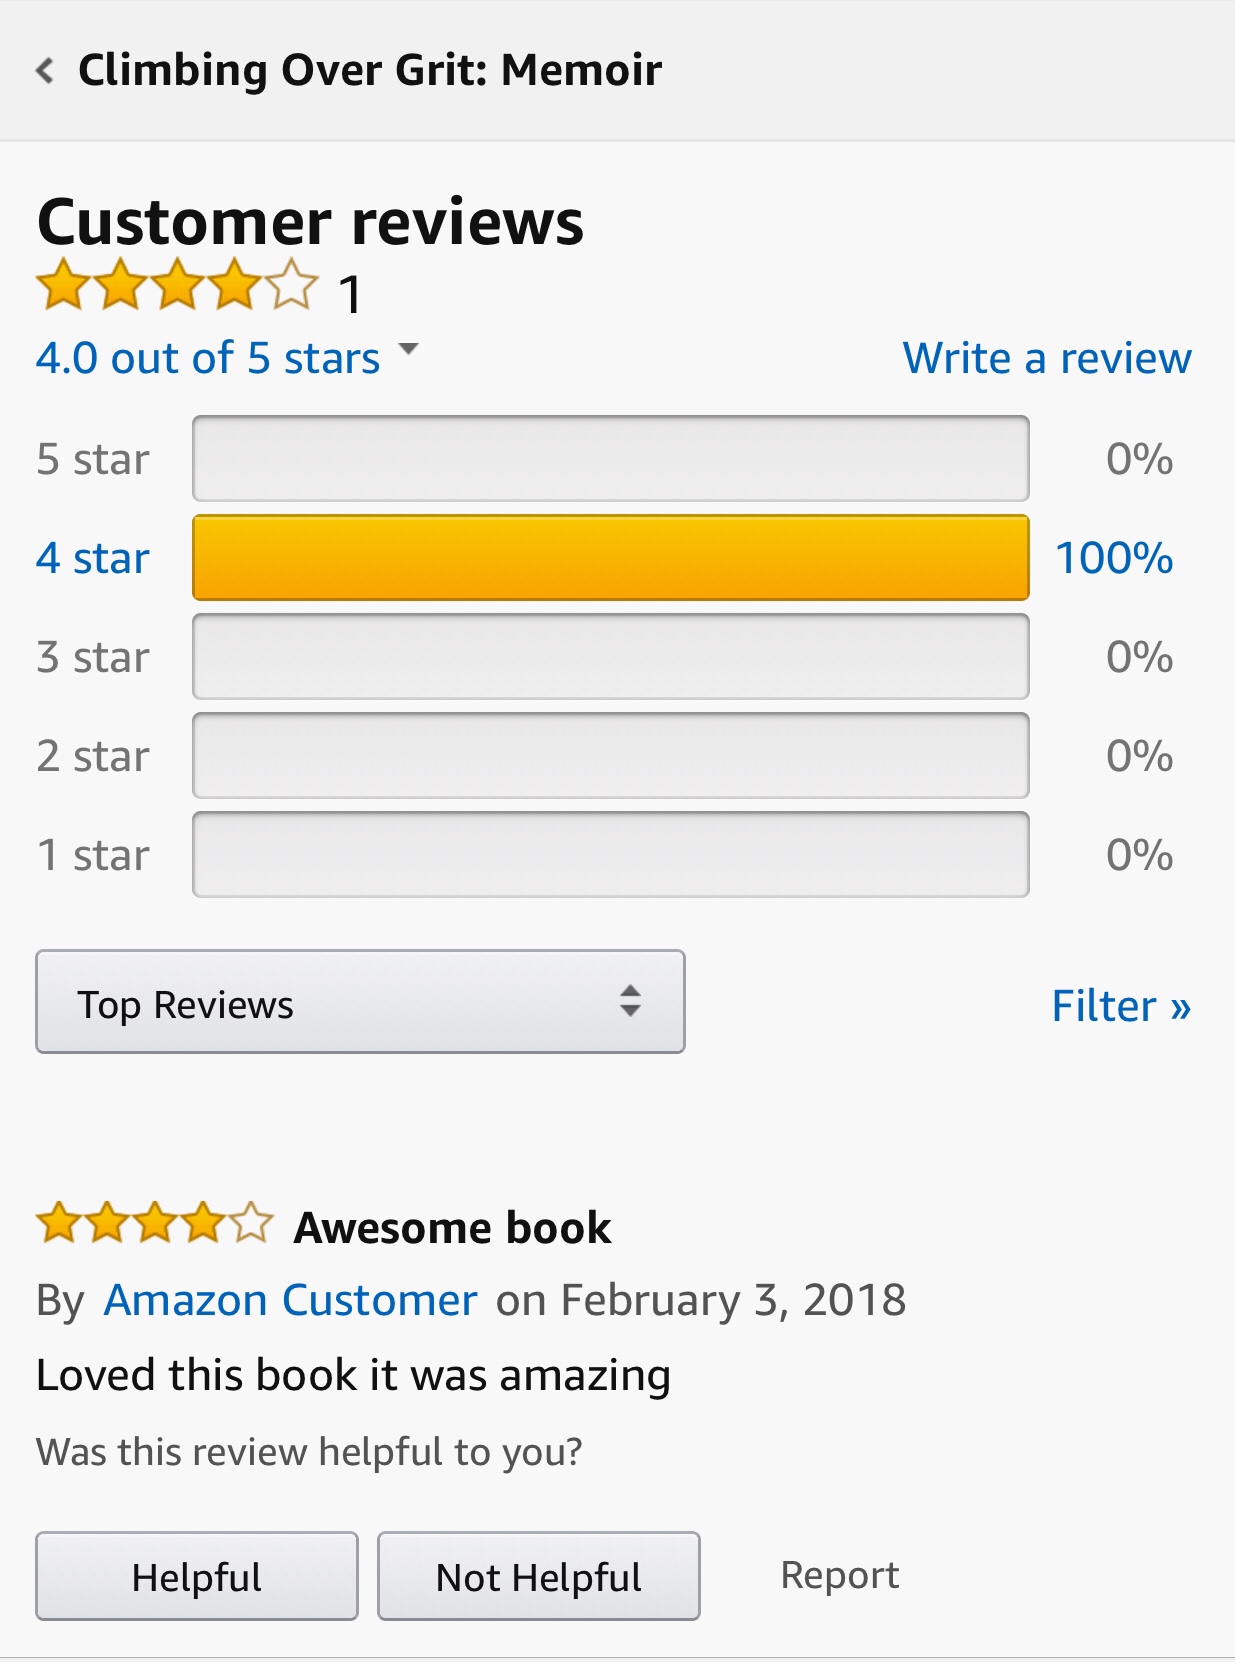Image resolution: width=1235 pixels, height=1662 pixels.
Task: Mark the review as Helpful
Action: pyautogui.click(x=197, y=1576)
